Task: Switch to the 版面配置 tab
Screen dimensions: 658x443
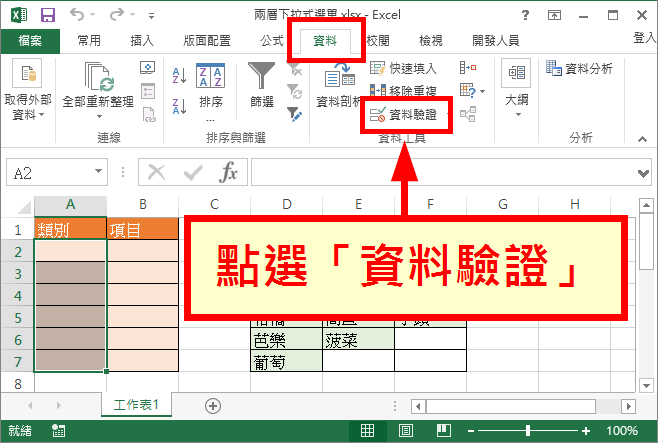Action: tap(207, 41)
